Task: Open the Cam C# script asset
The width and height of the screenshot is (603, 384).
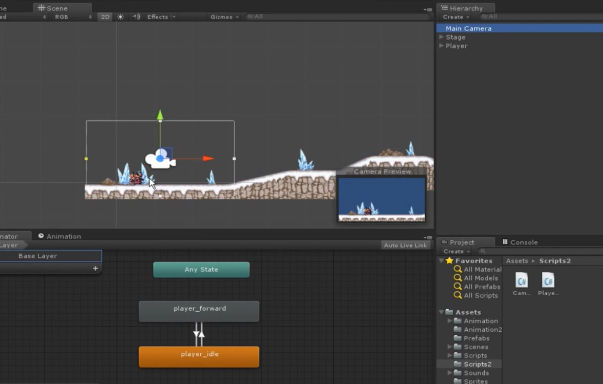Action: pos(521,284)
